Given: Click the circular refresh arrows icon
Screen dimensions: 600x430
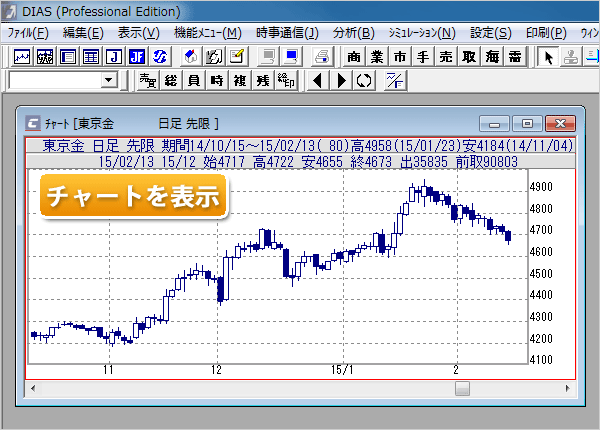Looking at the screenshot, I should 363,80.
